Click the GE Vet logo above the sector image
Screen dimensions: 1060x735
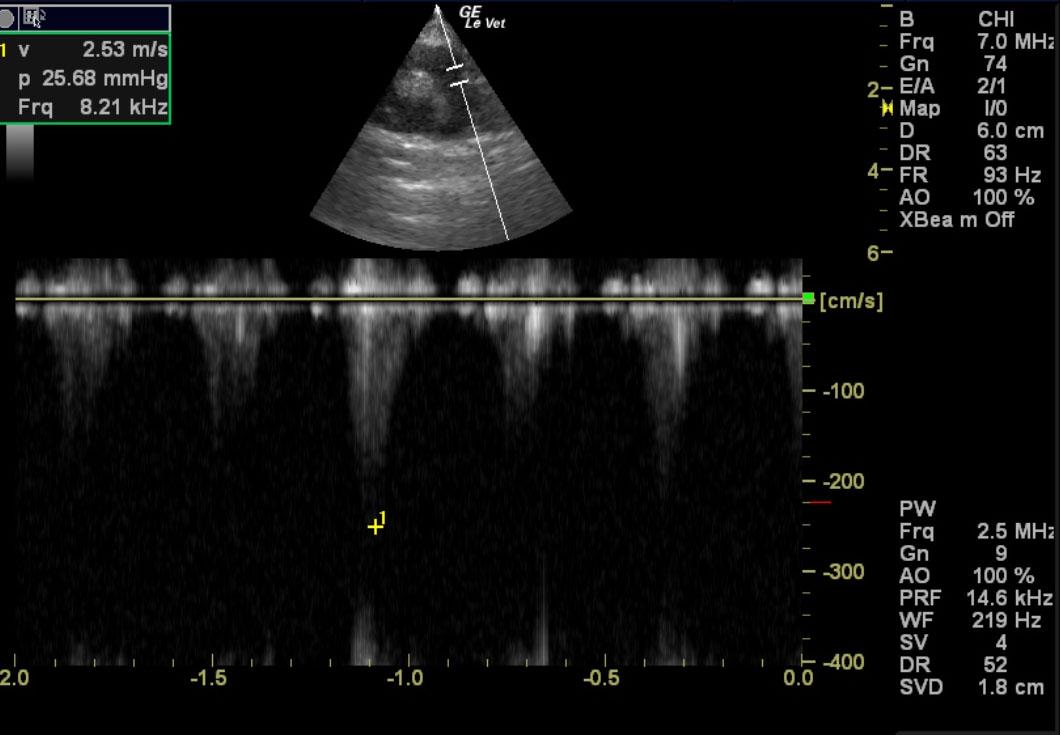[482, 17]
